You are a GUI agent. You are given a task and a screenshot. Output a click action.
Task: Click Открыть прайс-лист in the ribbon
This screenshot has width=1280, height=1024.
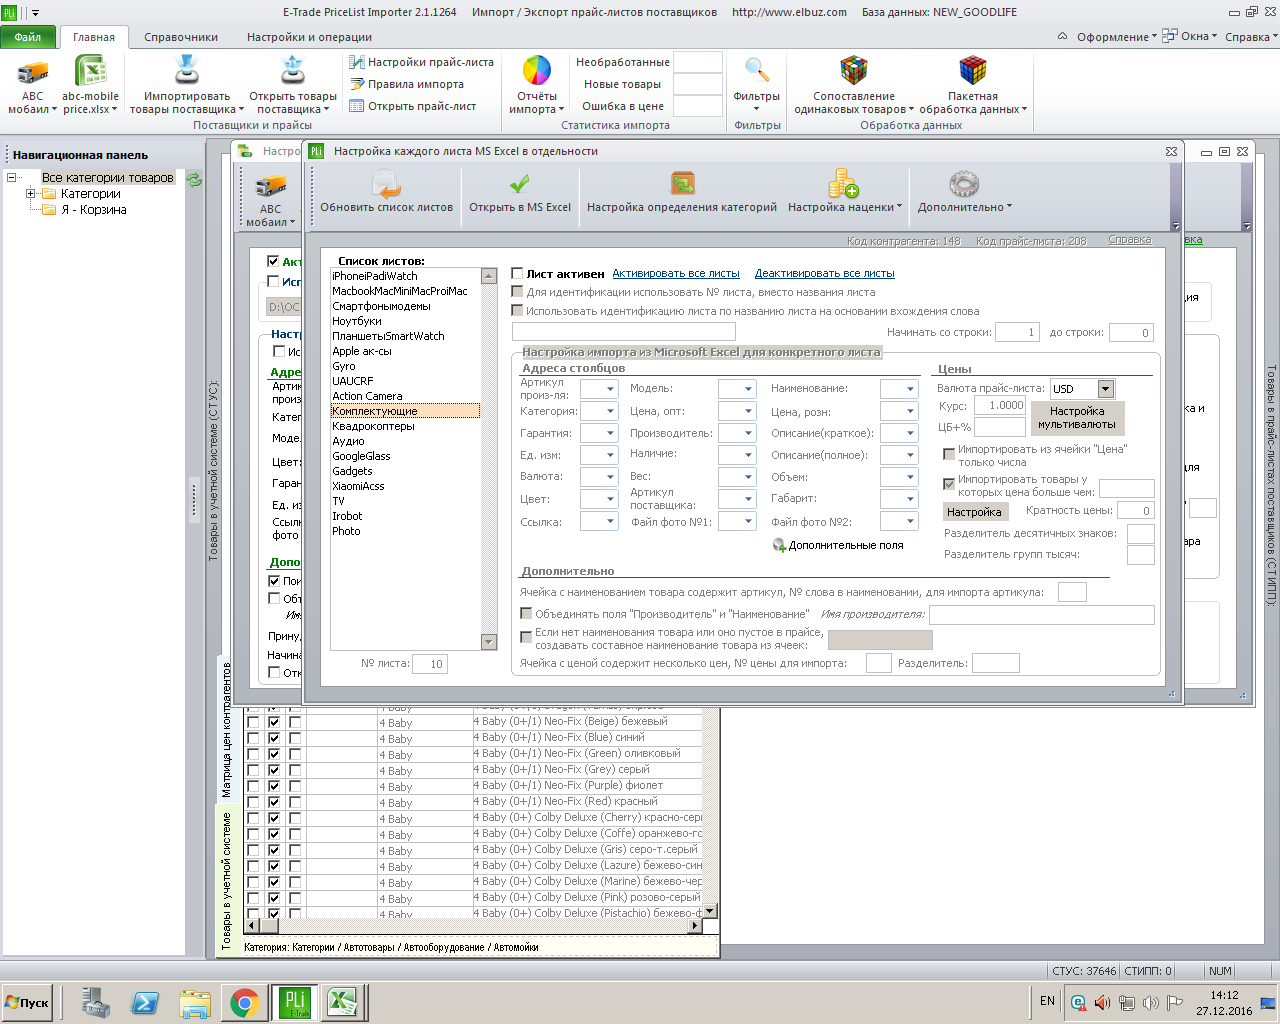[x=412, y=106]
